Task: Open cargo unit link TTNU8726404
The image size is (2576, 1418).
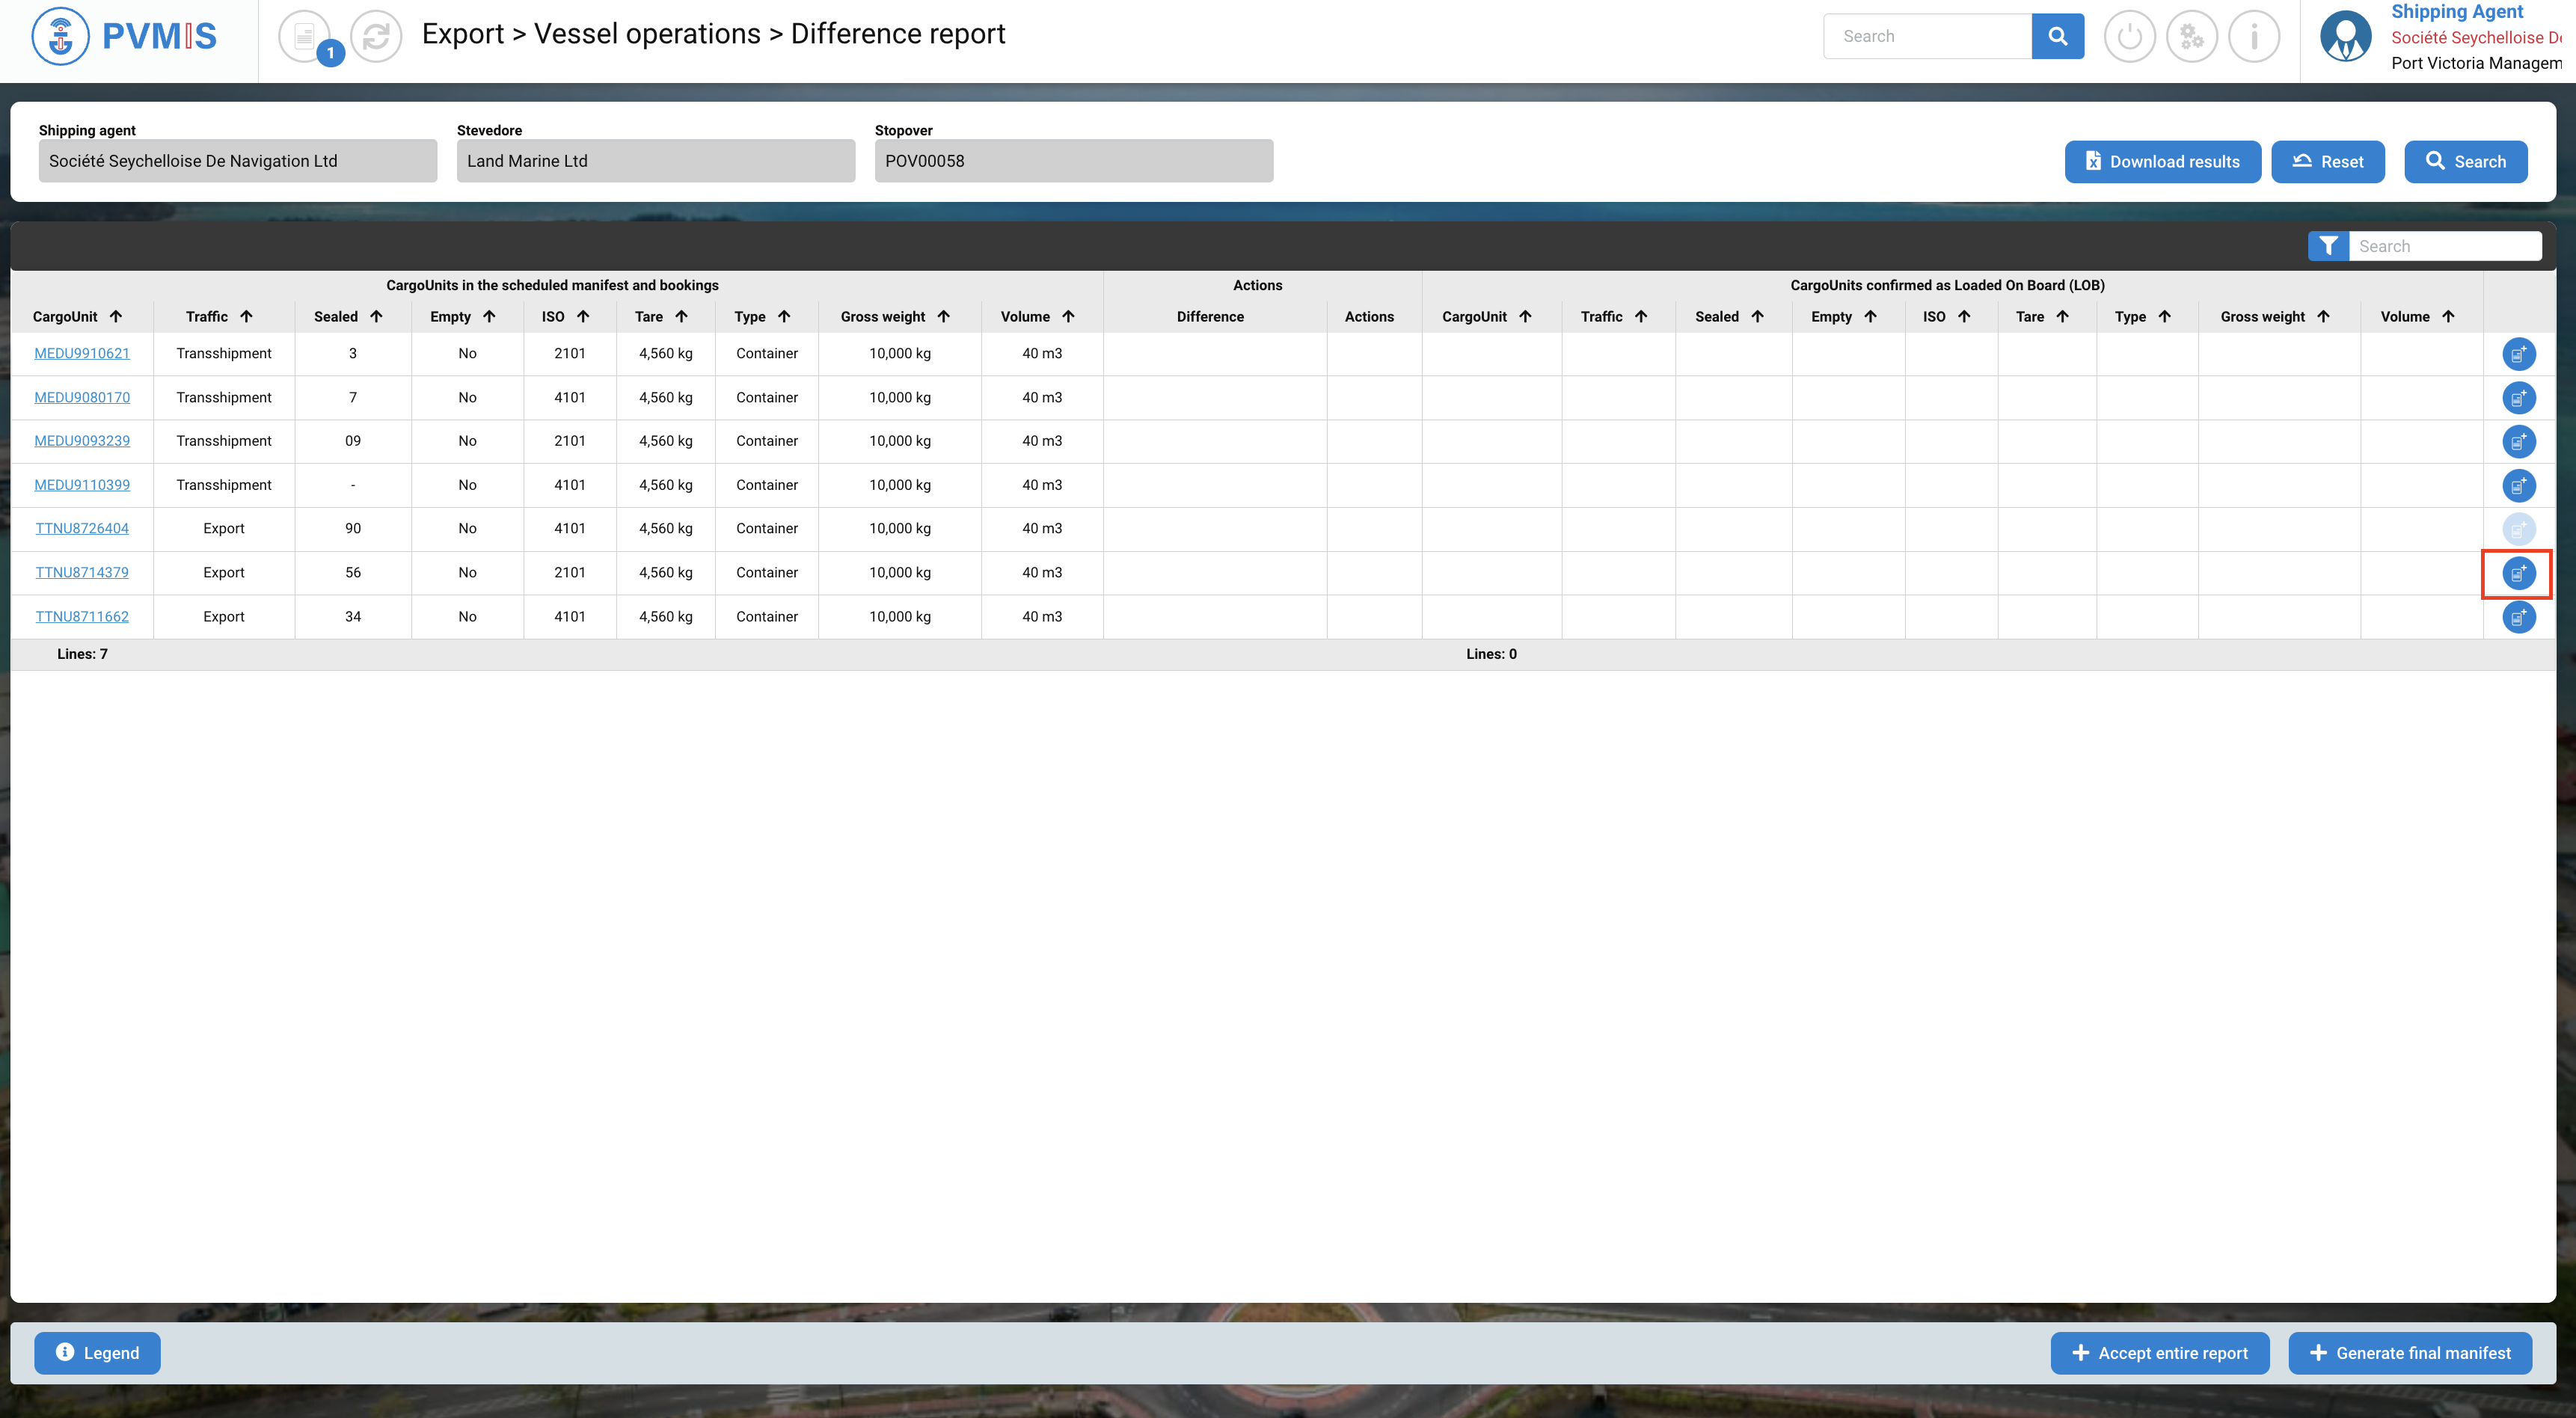Action: point(82,528)
